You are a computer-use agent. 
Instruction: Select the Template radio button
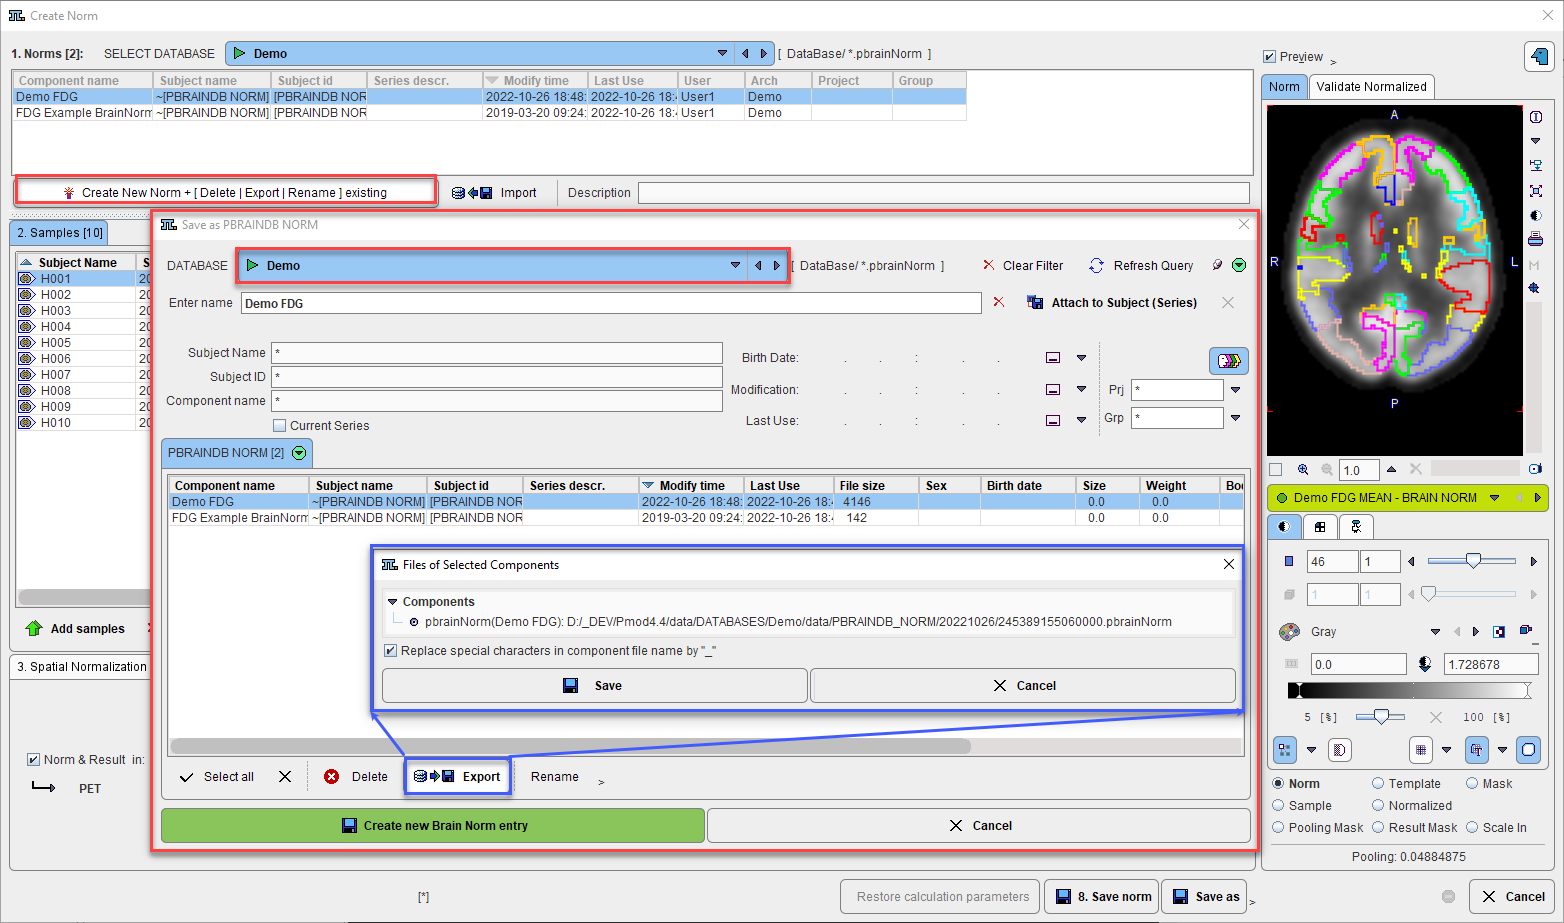pos(1378,784)
